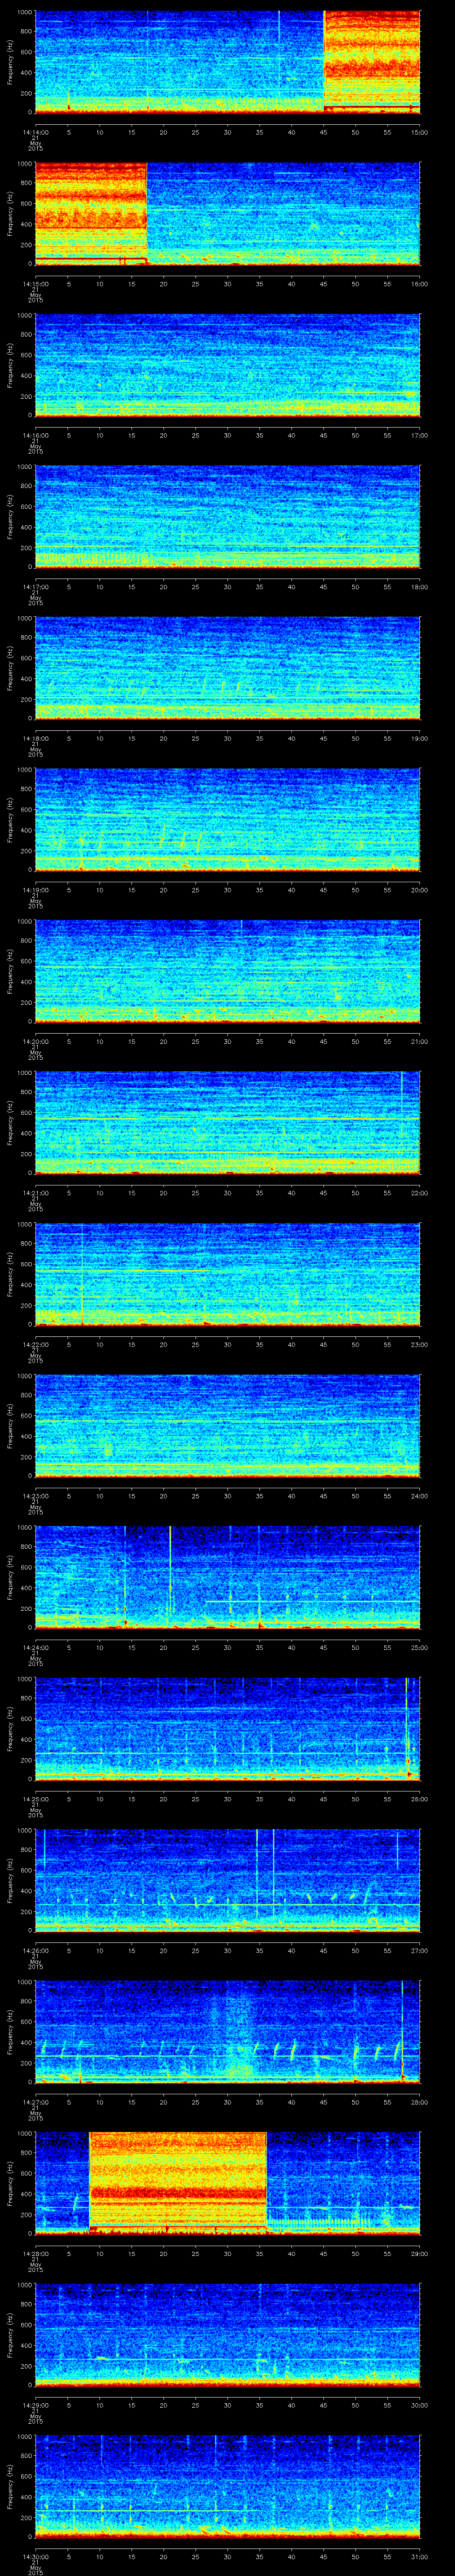Screen dimensions: 455x2576
Task: Click the 14:26:00 start time label
Action: [x=35, y=1950]
